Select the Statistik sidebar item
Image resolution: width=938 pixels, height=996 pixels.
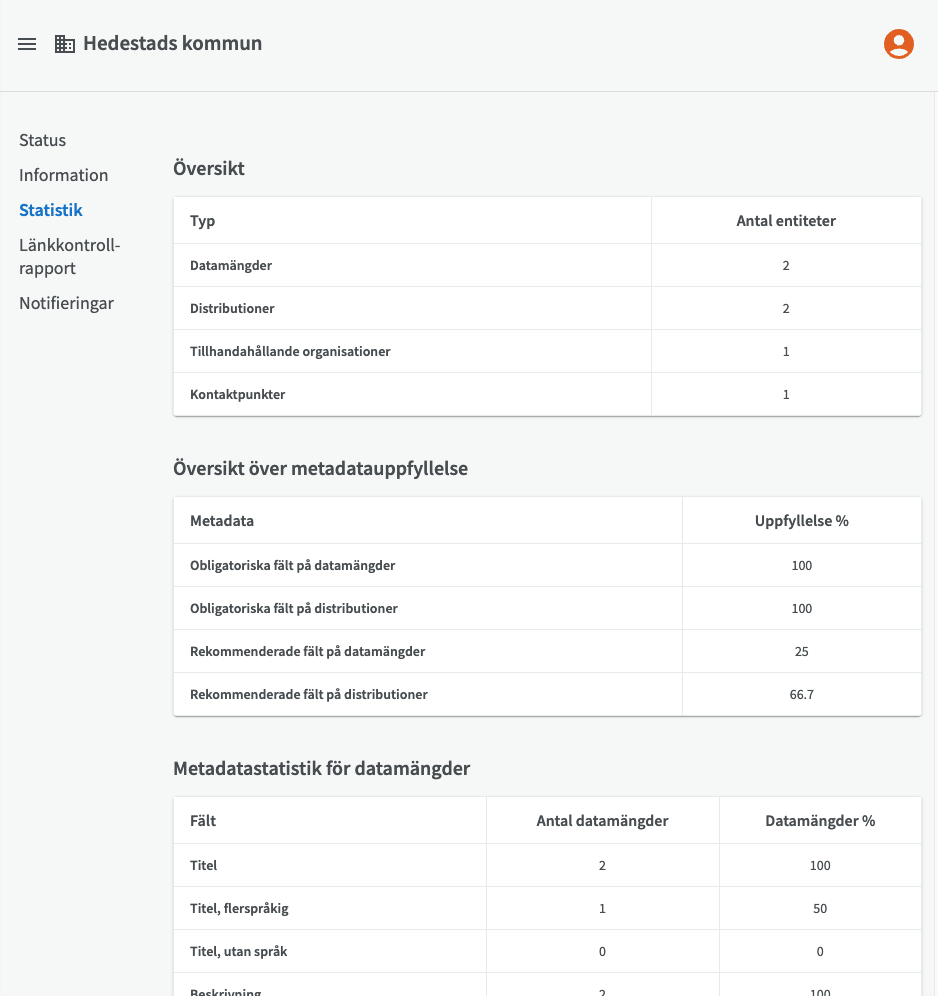coord(51,210)
